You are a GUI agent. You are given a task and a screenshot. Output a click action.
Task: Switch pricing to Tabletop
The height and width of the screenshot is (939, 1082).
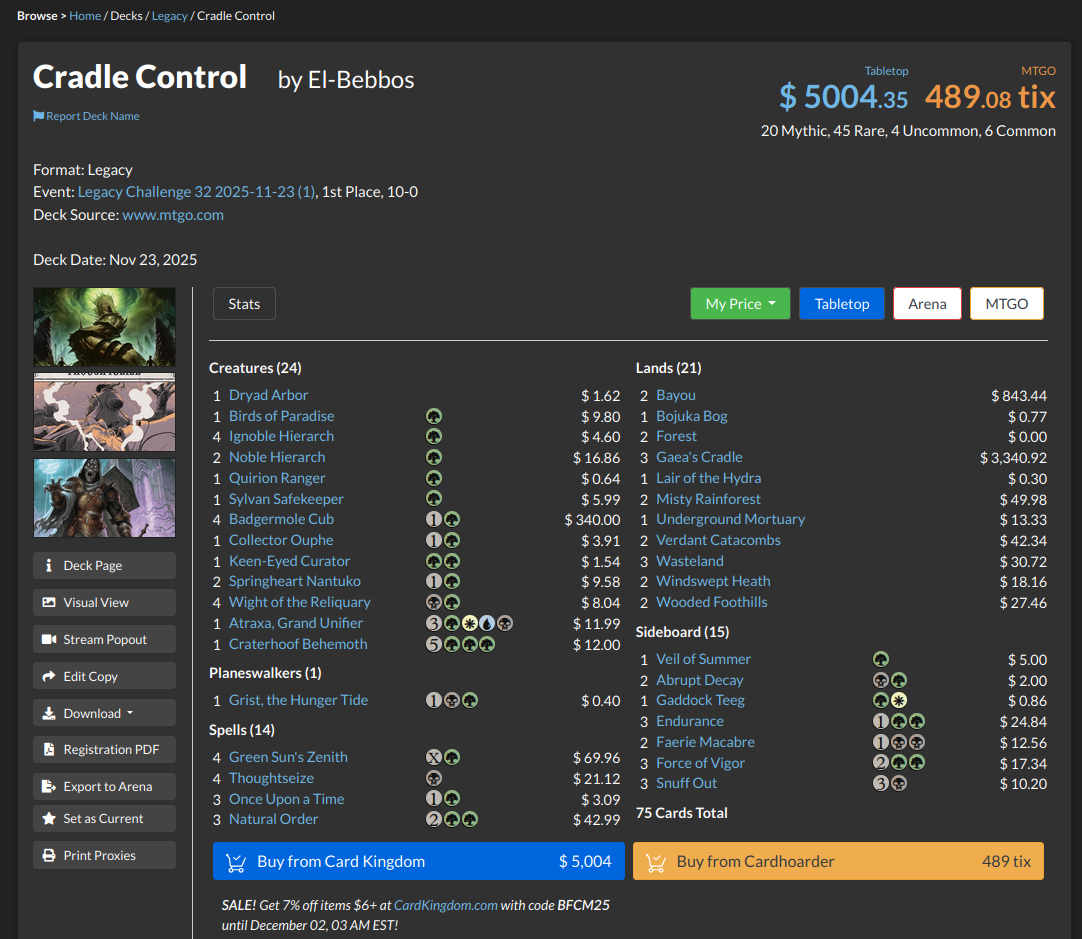(x=842, y=304)
